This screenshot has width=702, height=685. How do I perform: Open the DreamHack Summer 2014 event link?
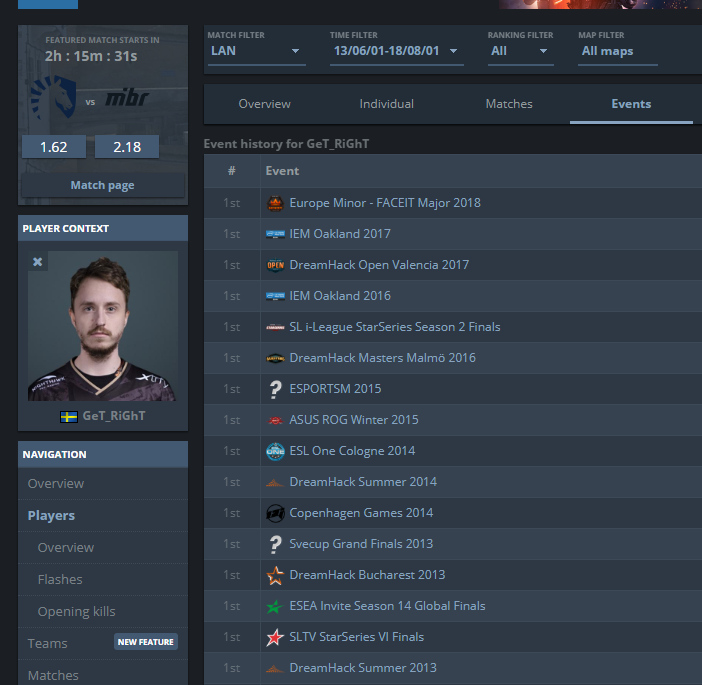tap(363, 482)
